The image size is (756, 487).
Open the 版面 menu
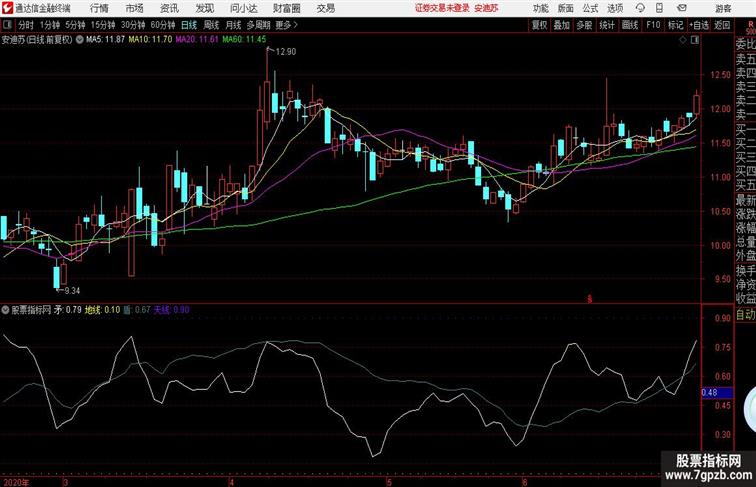tap(565, 8)
